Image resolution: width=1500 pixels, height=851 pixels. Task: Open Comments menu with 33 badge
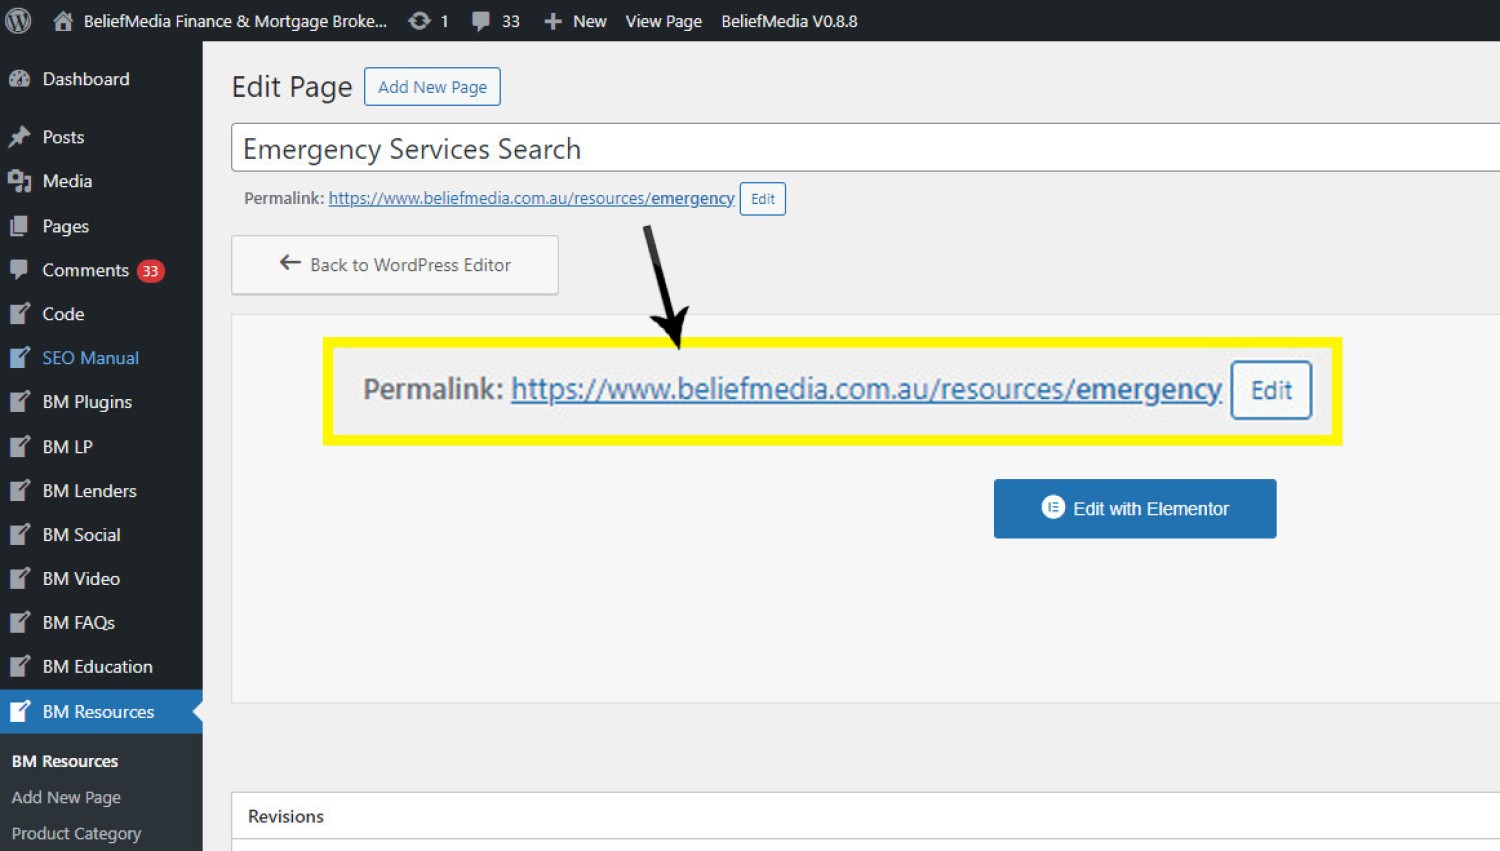85,270
